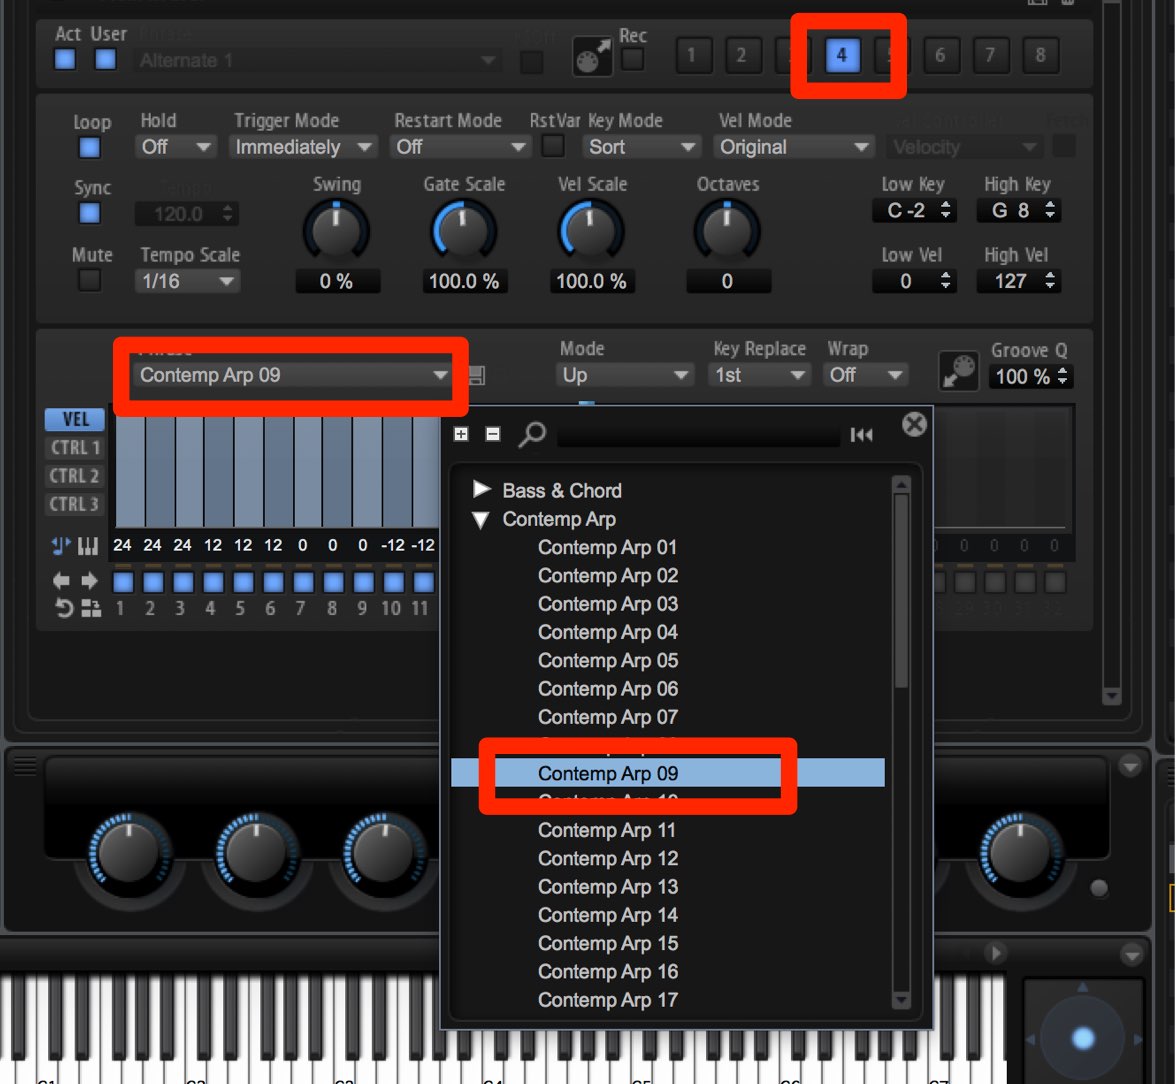Image resolution: width=1176 pixels, height=1084 pixels.
Task: Choose Contemp Arp 05 from list
Action: point(608,661)
